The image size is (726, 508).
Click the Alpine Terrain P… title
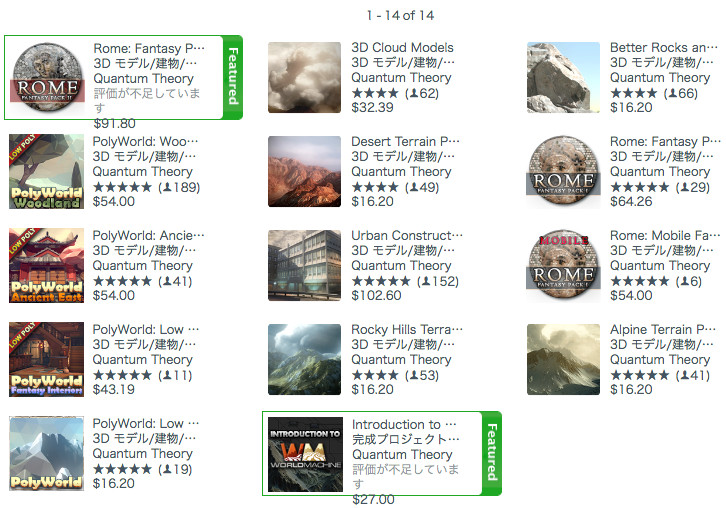point(663,330)
